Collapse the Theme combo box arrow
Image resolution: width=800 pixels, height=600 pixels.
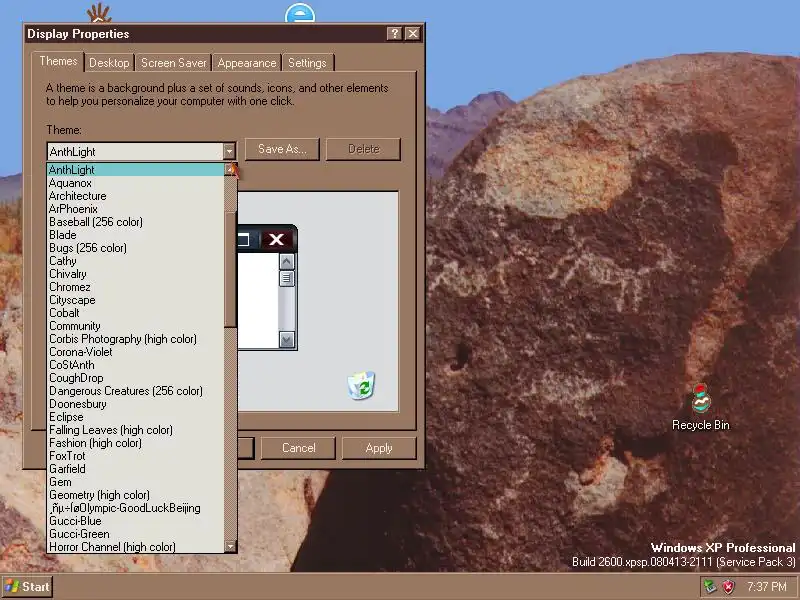[x=229, y=152]
